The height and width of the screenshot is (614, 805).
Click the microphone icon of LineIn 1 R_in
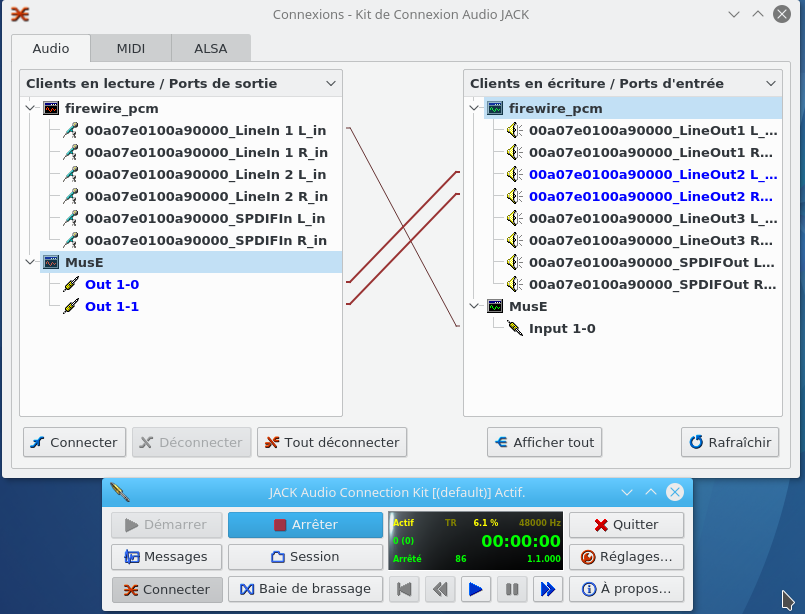click(71, 152)
